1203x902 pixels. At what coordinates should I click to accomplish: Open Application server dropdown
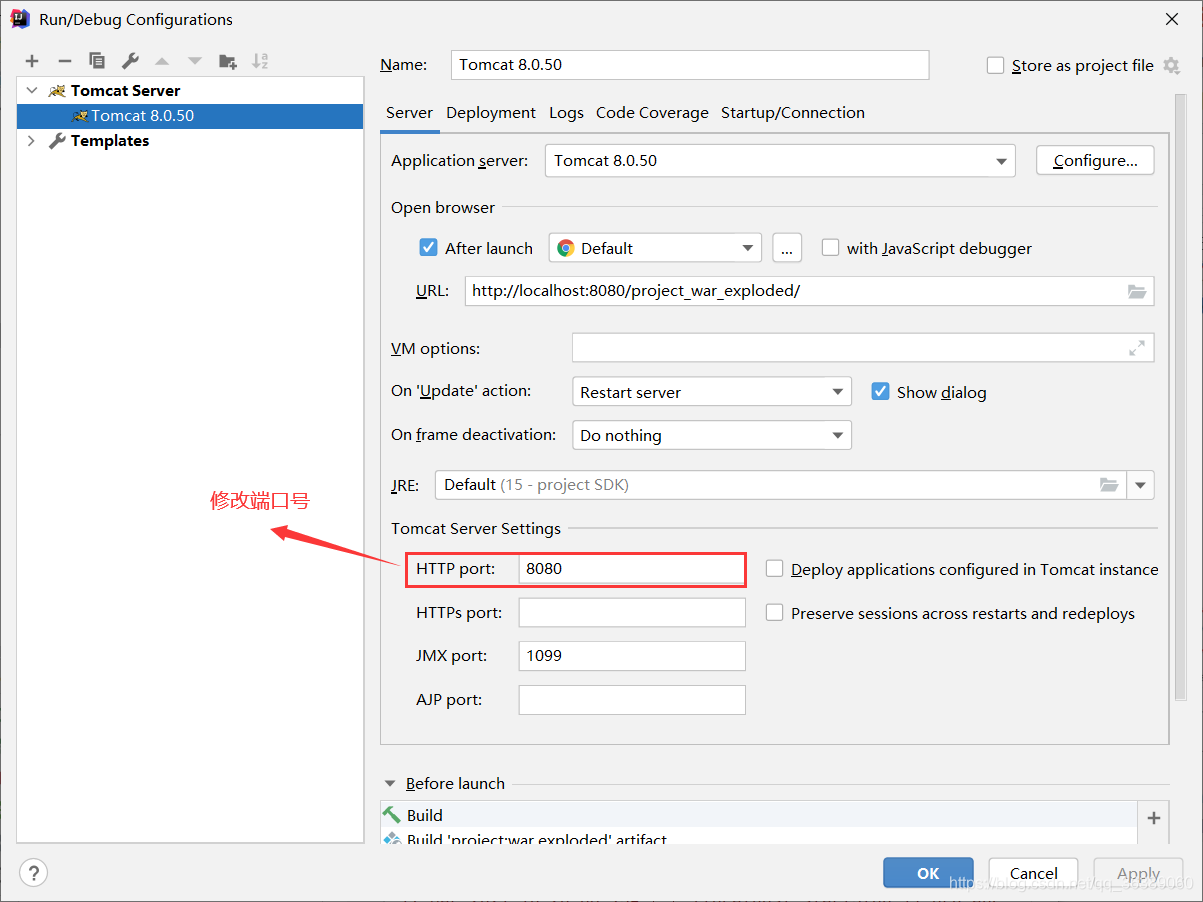click(x=780, y=161)
